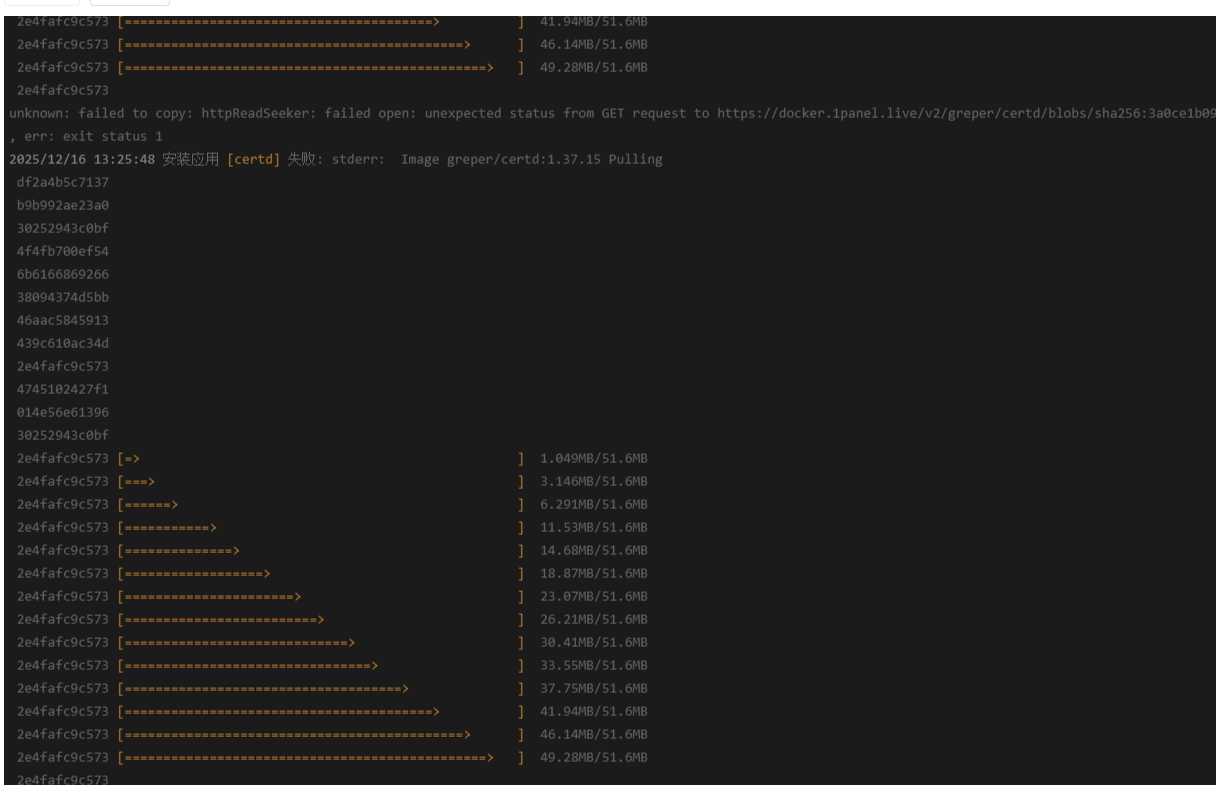1216x785 pixels.
Task: Select layer ID b9b992ae23a0
Action: pos(63,205)
